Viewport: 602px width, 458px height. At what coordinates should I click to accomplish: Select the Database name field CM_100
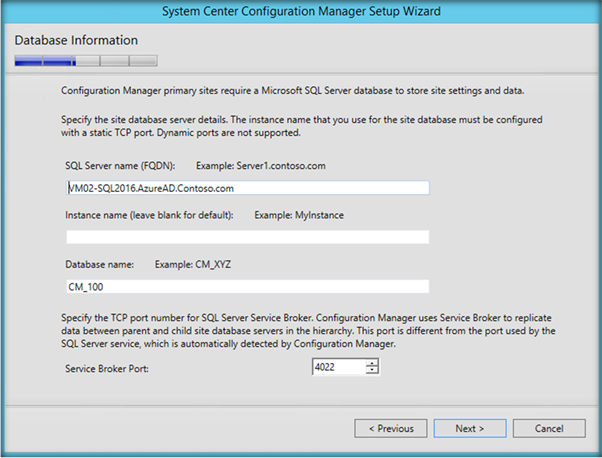click(248, 286)
